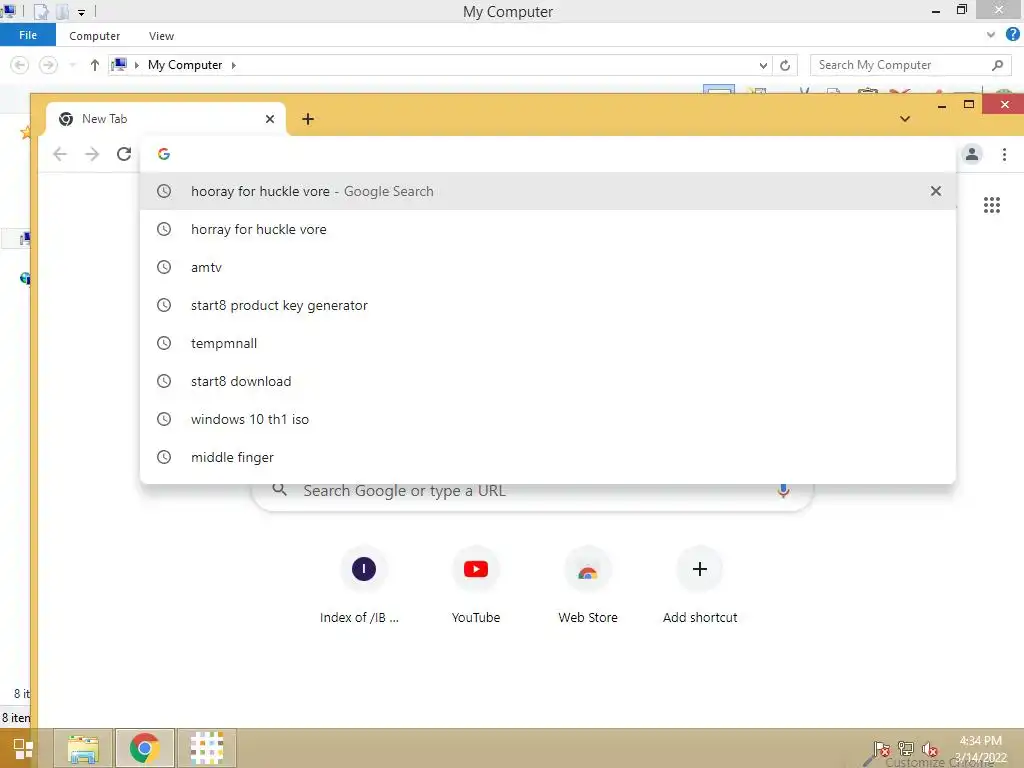The height and width of the screenshot is (768, 1024).
Task: Choose the 'amtv' suggestion
Action: click(x=549, y=267)
